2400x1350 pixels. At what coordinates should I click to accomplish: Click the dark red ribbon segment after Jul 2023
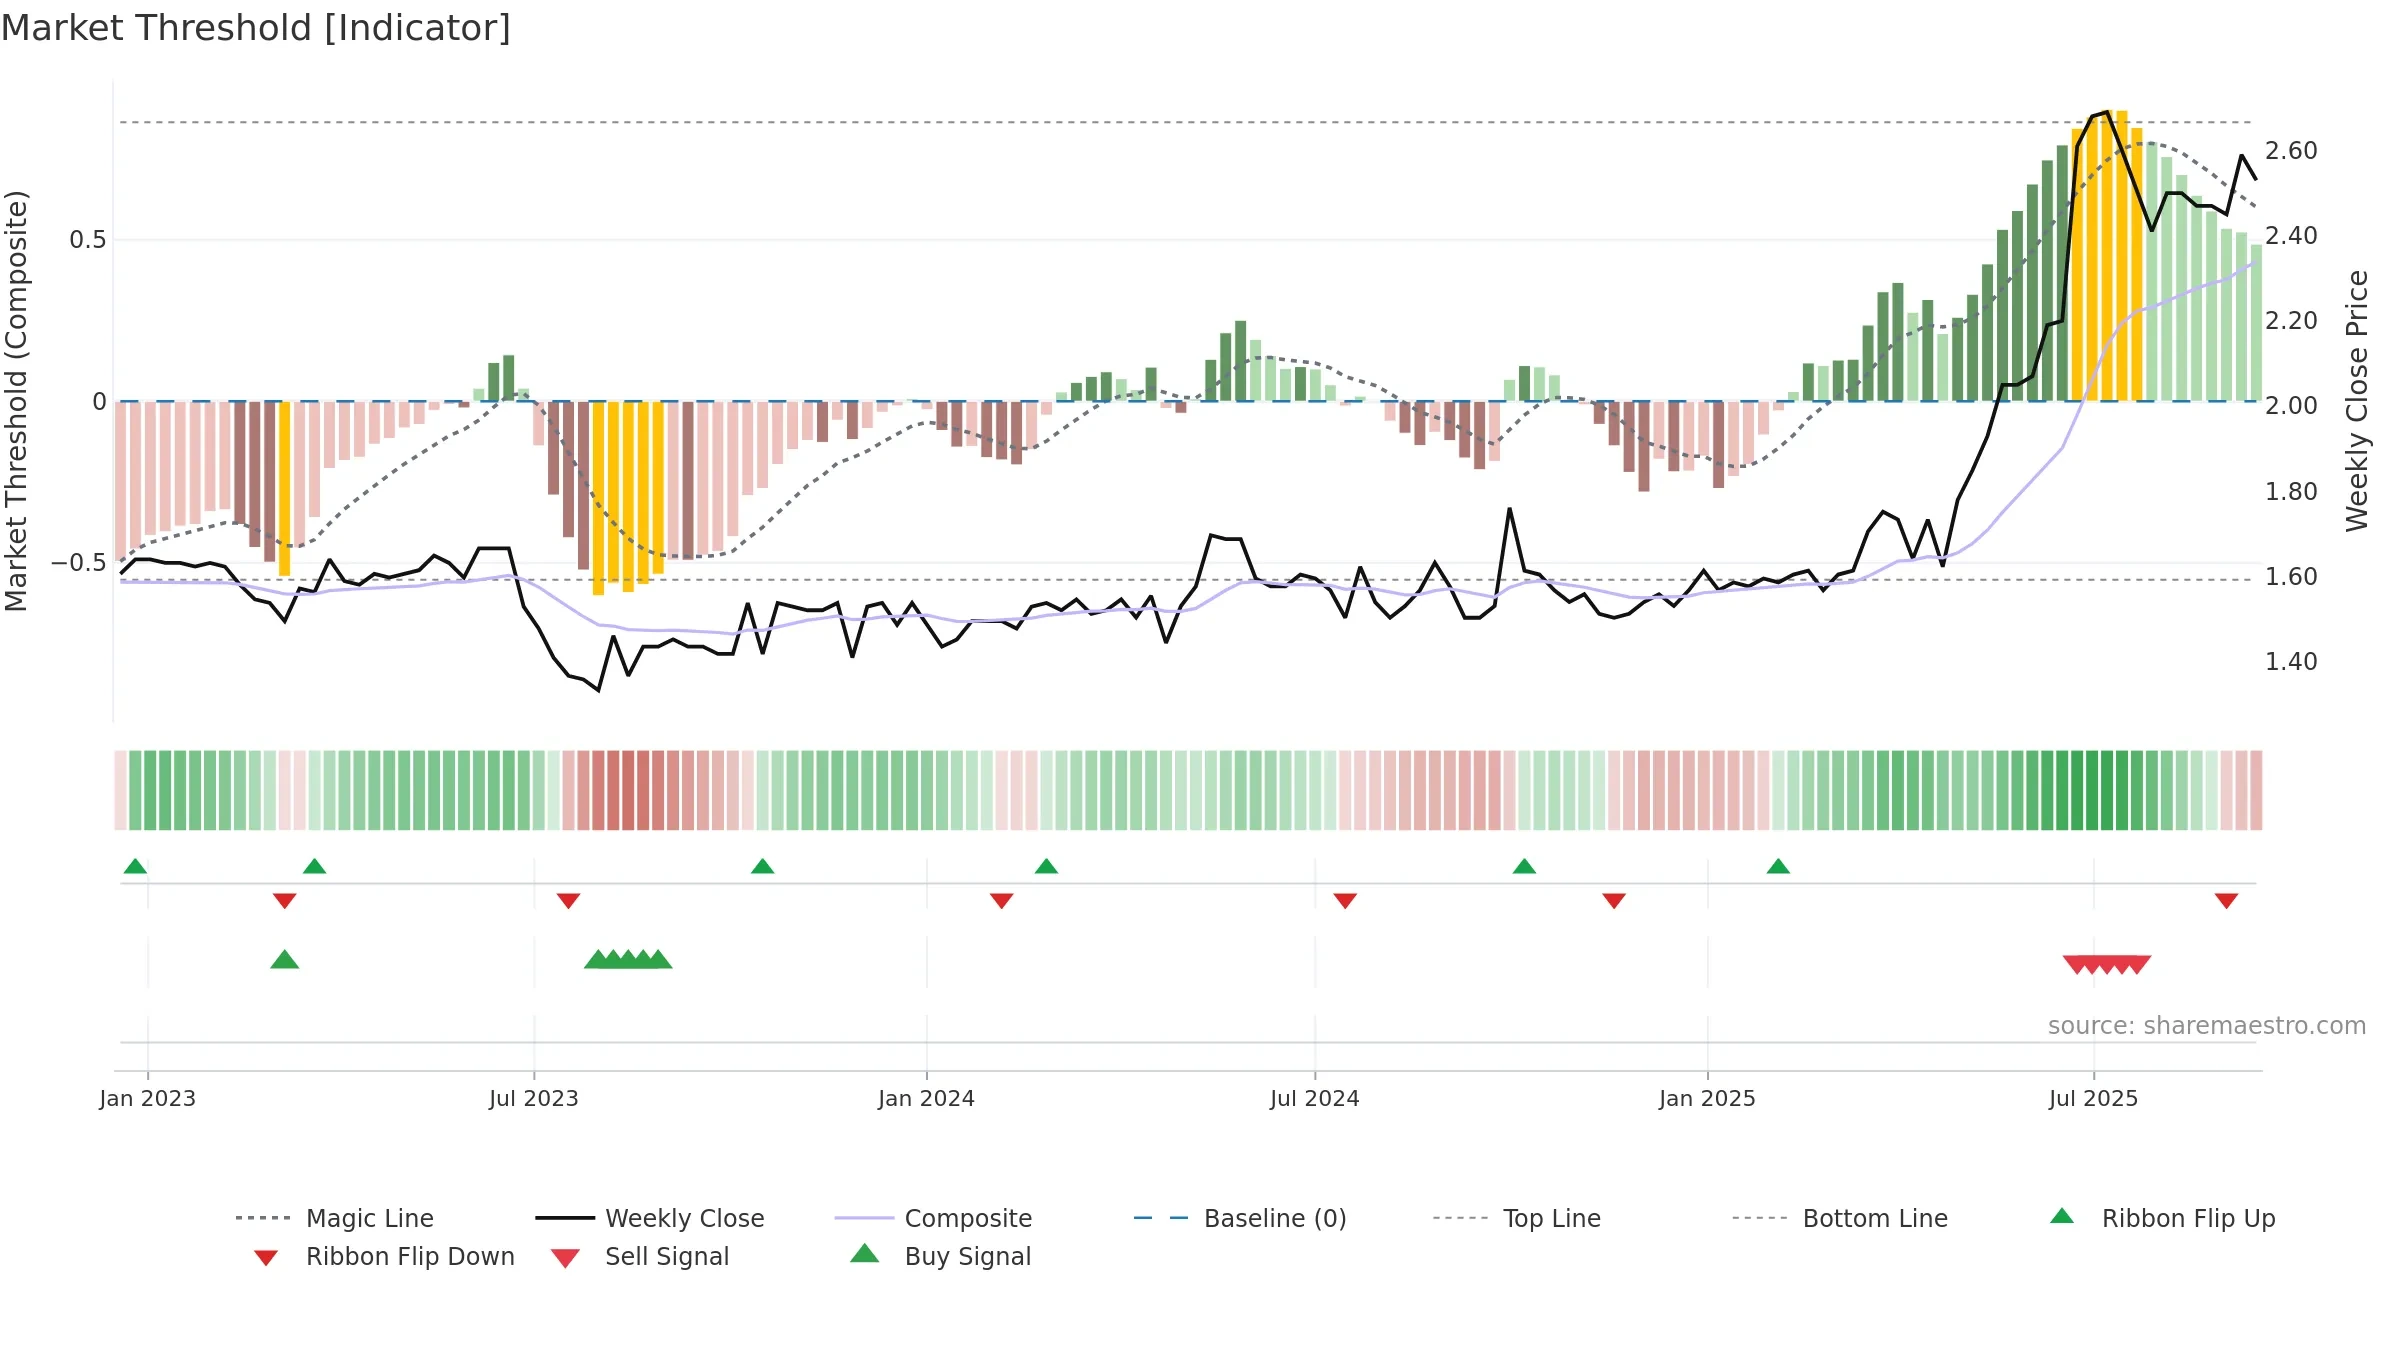click(628, 790)
